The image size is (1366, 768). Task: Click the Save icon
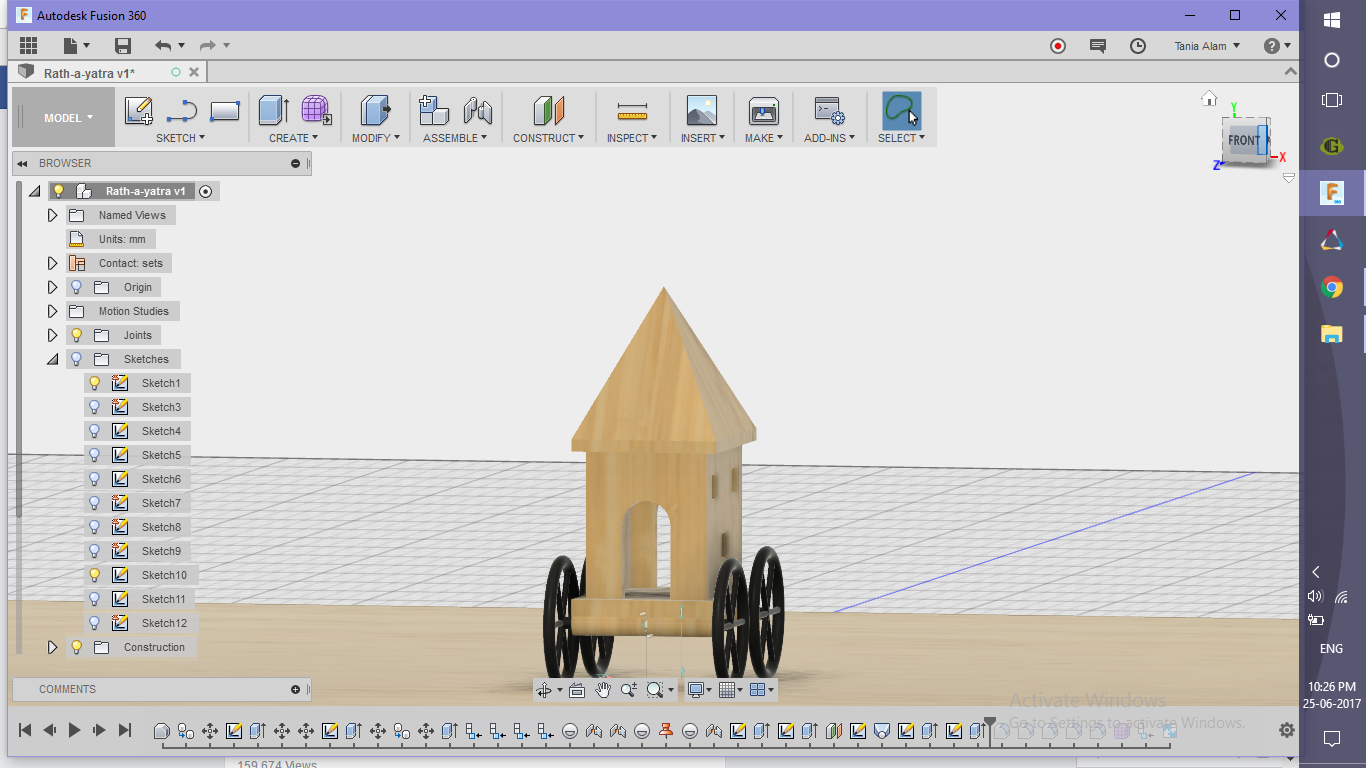click(123, 45)
